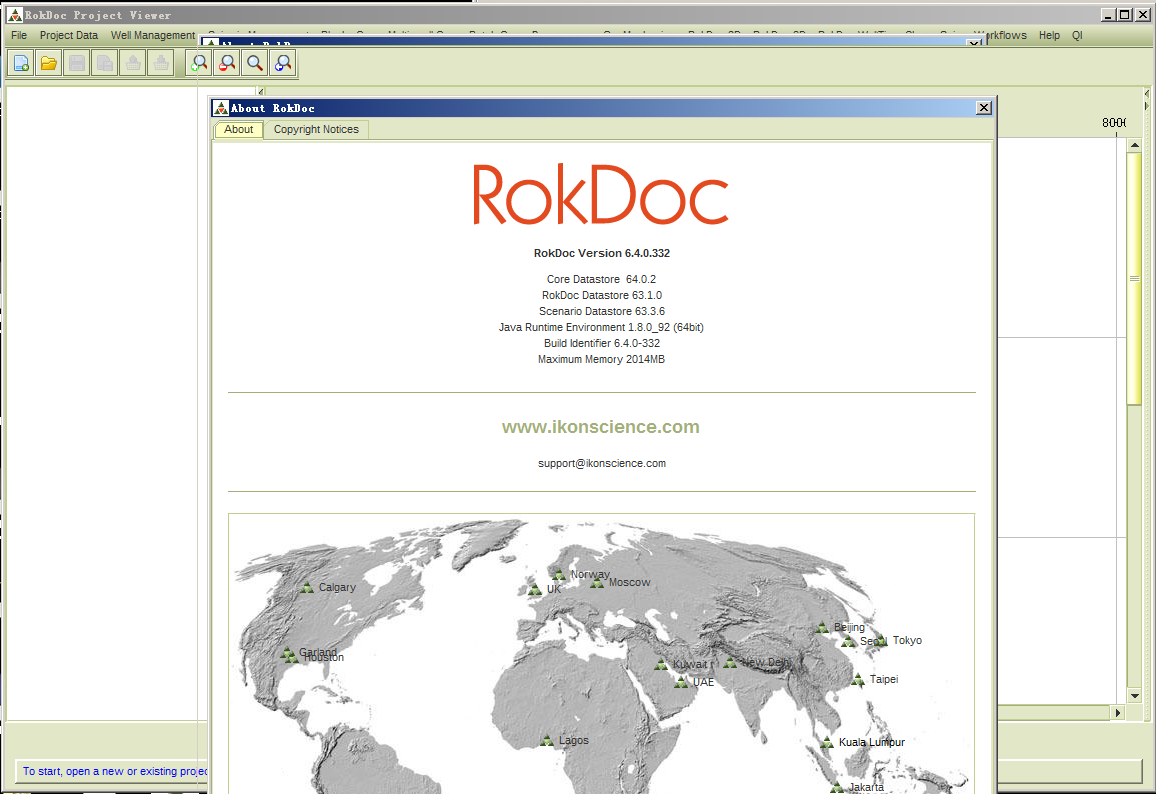Click the Core Datastore 64.0.2 line
The image size is (1156, 794).
pos(602,279)
